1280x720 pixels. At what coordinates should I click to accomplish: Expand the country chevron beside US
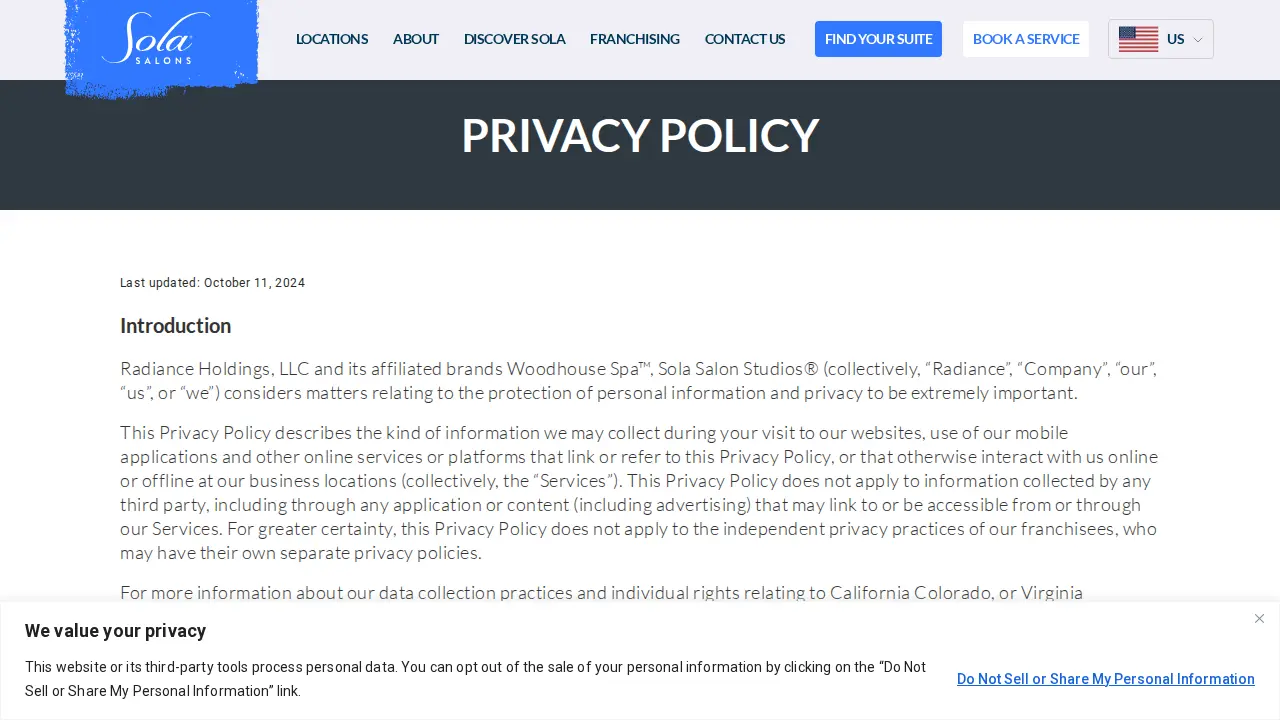pyautogui.click(x=1198, y=40)
